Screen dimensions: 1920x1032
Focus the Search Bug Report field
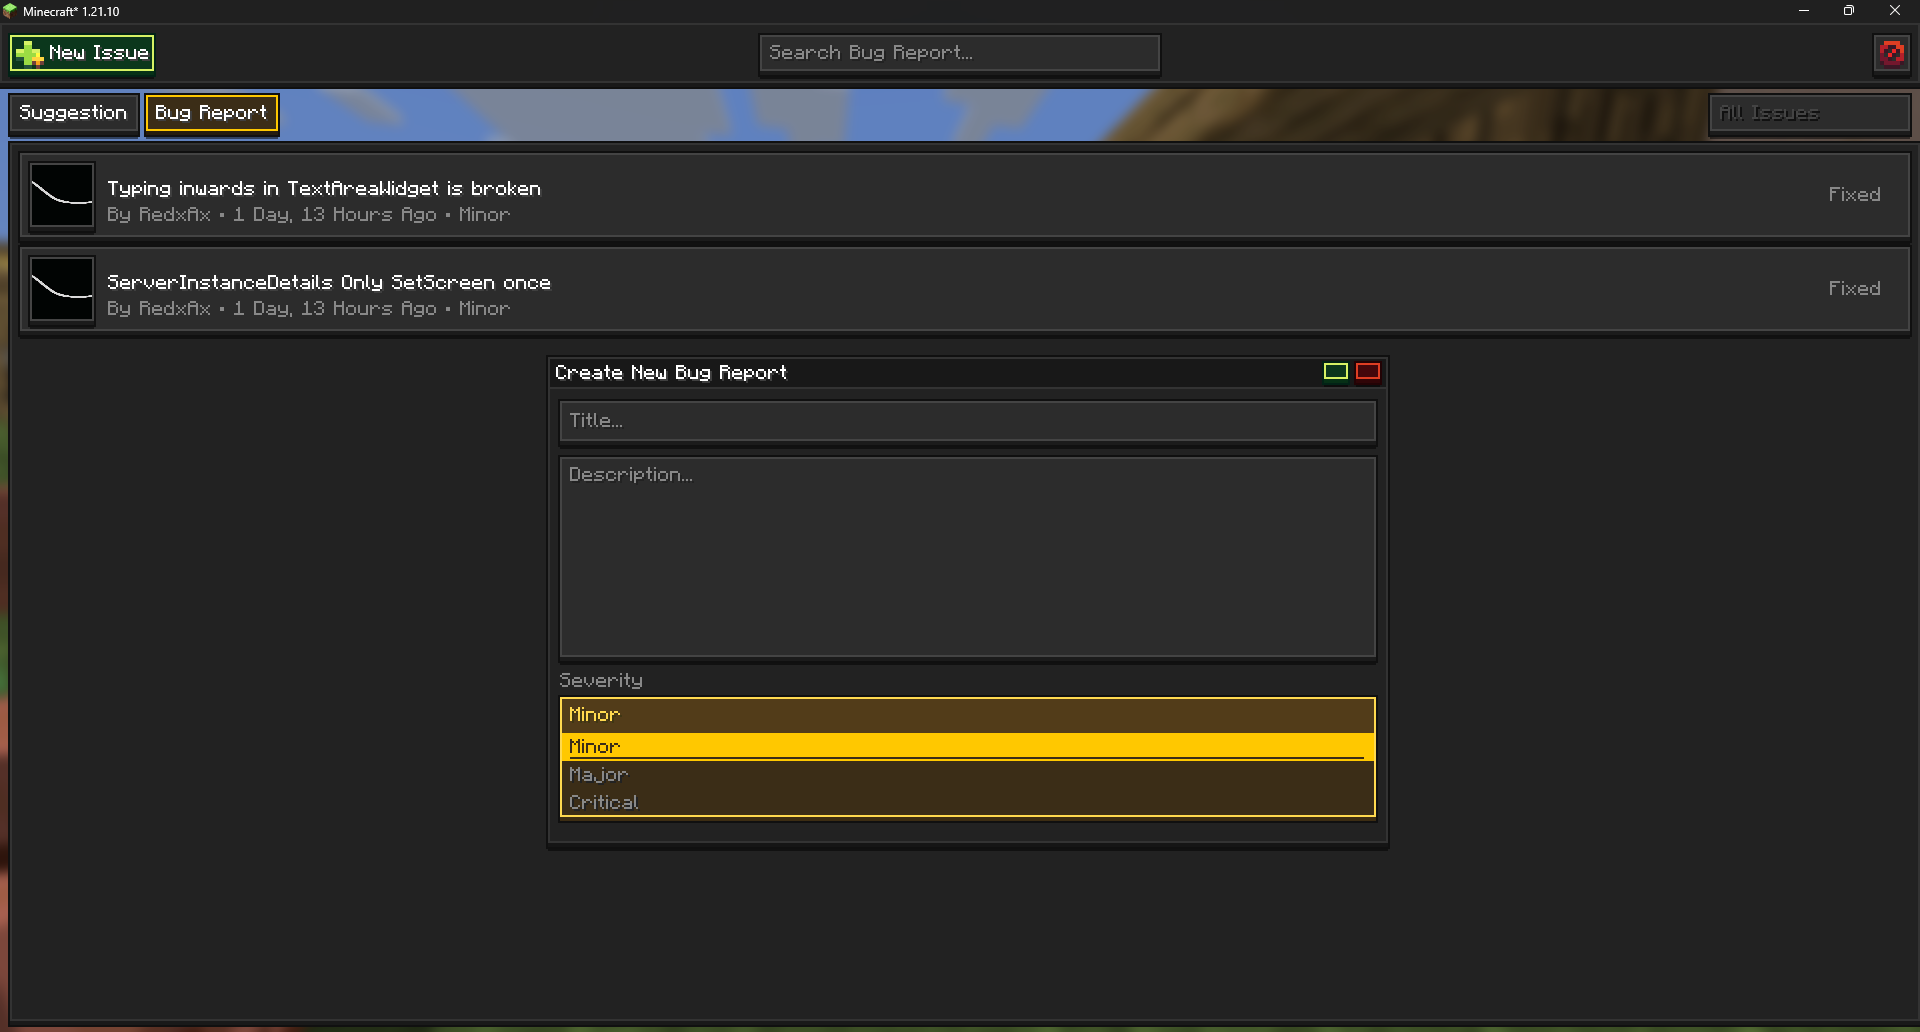959,53
